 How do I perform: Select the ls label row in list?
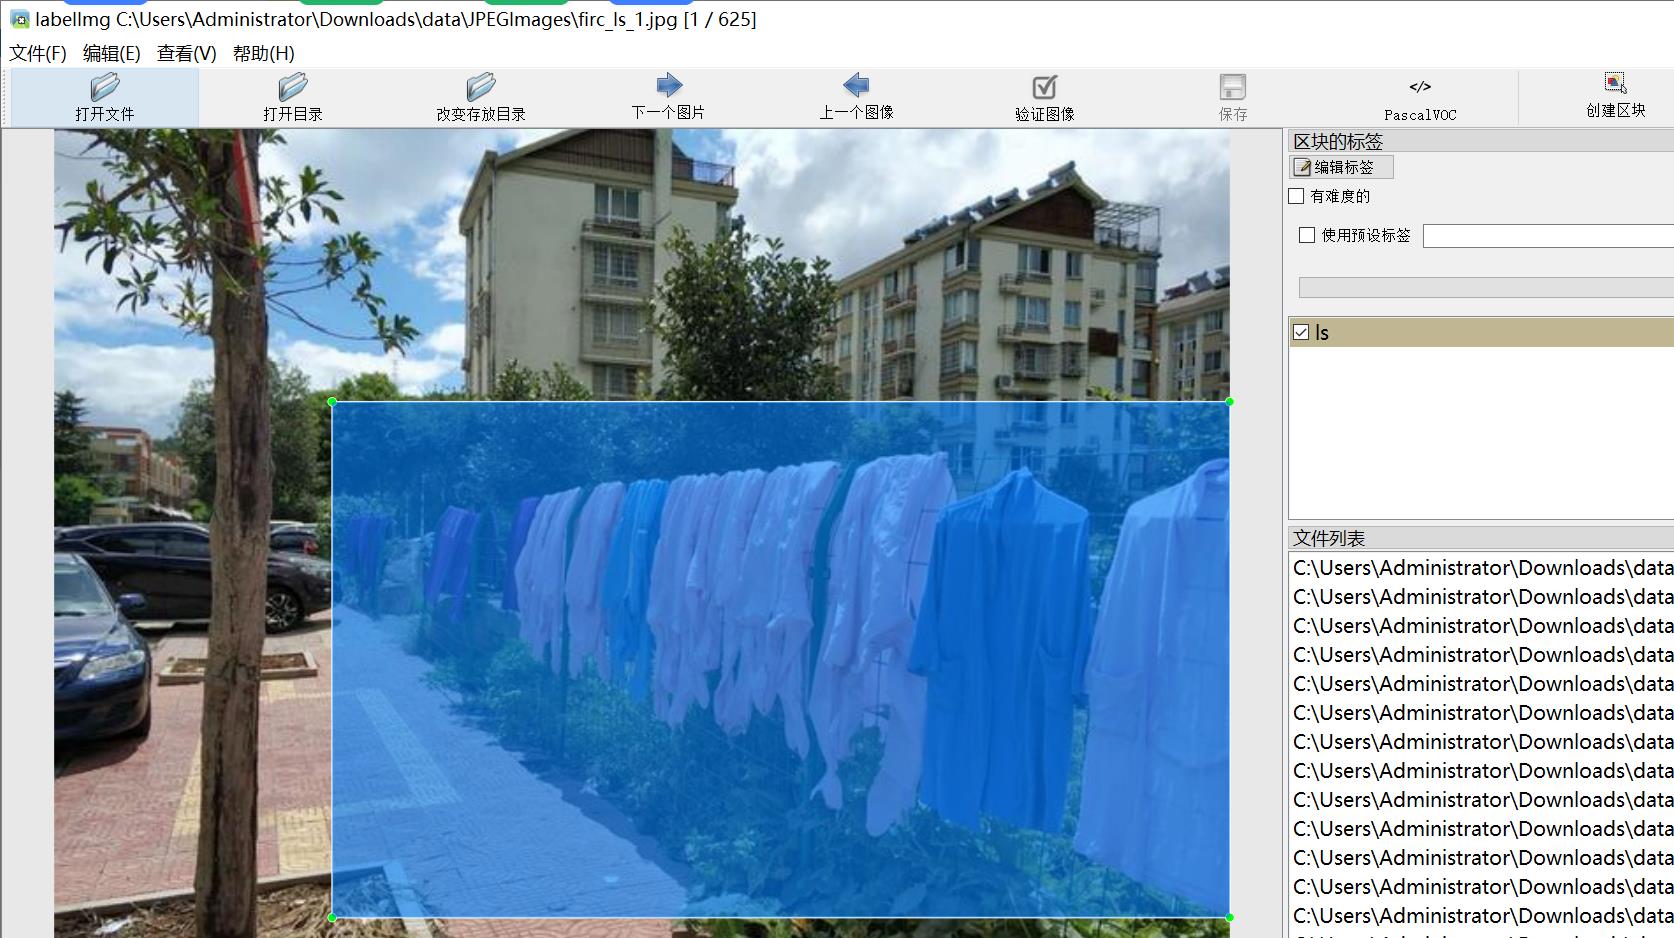point(1481,332)
